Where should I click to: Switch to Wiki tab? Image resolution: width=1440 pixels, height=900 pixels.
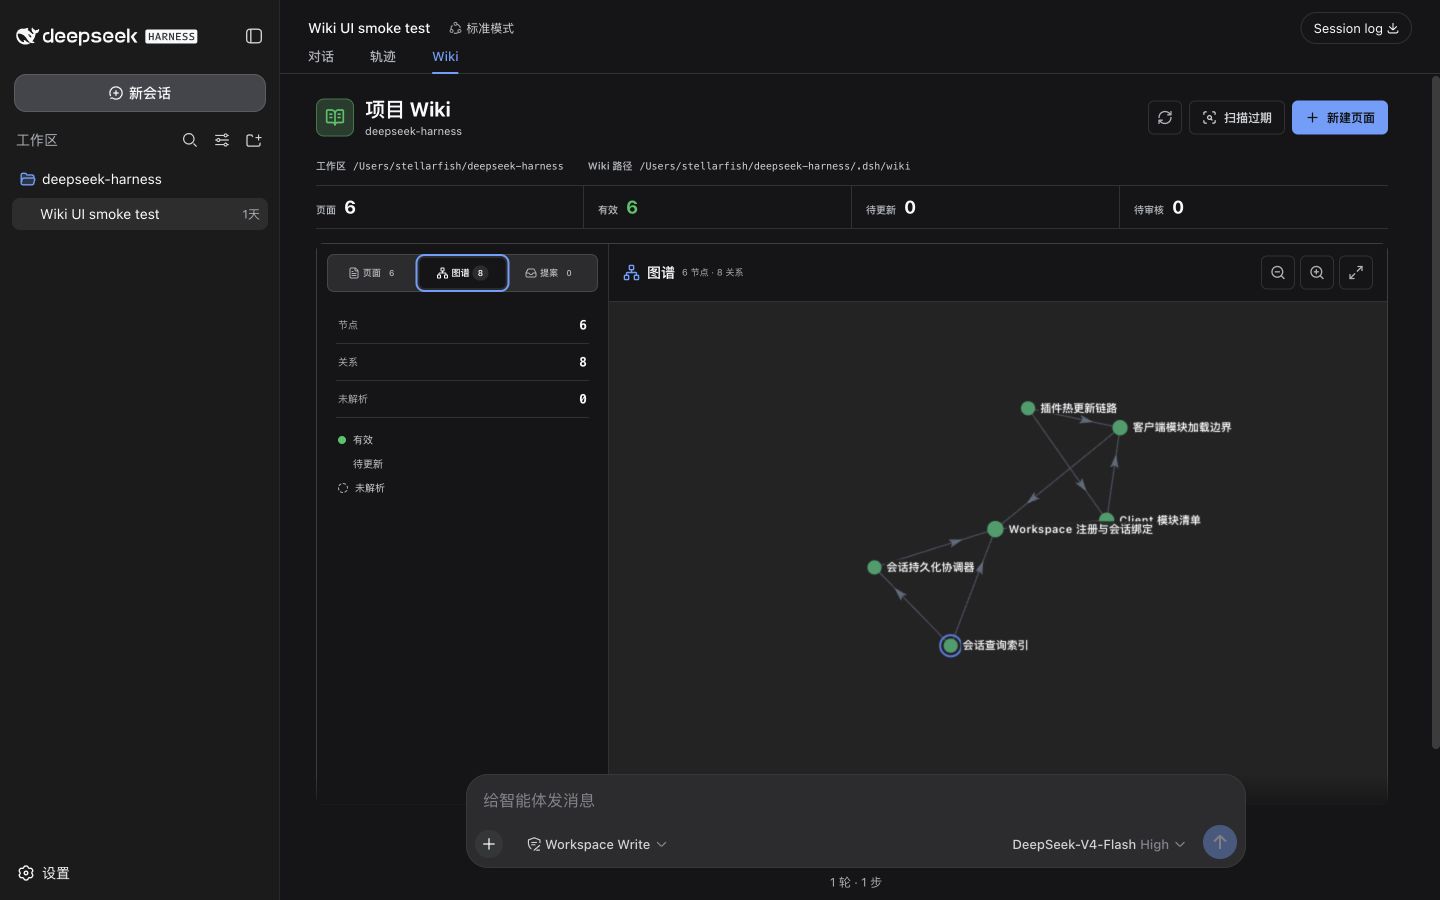(445, 56)
